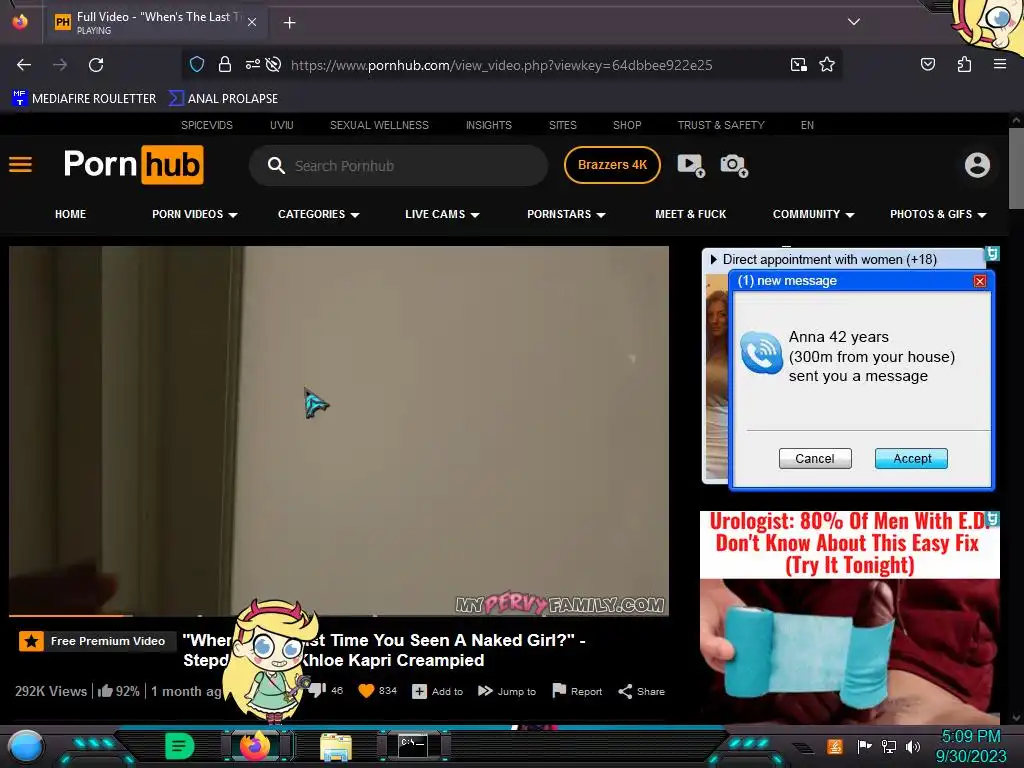The width and height of the screenshot is (1024, 768).
Task: Switch to the command prompt taskbar window
Action: pyautogui.click(x=413, y=746)
